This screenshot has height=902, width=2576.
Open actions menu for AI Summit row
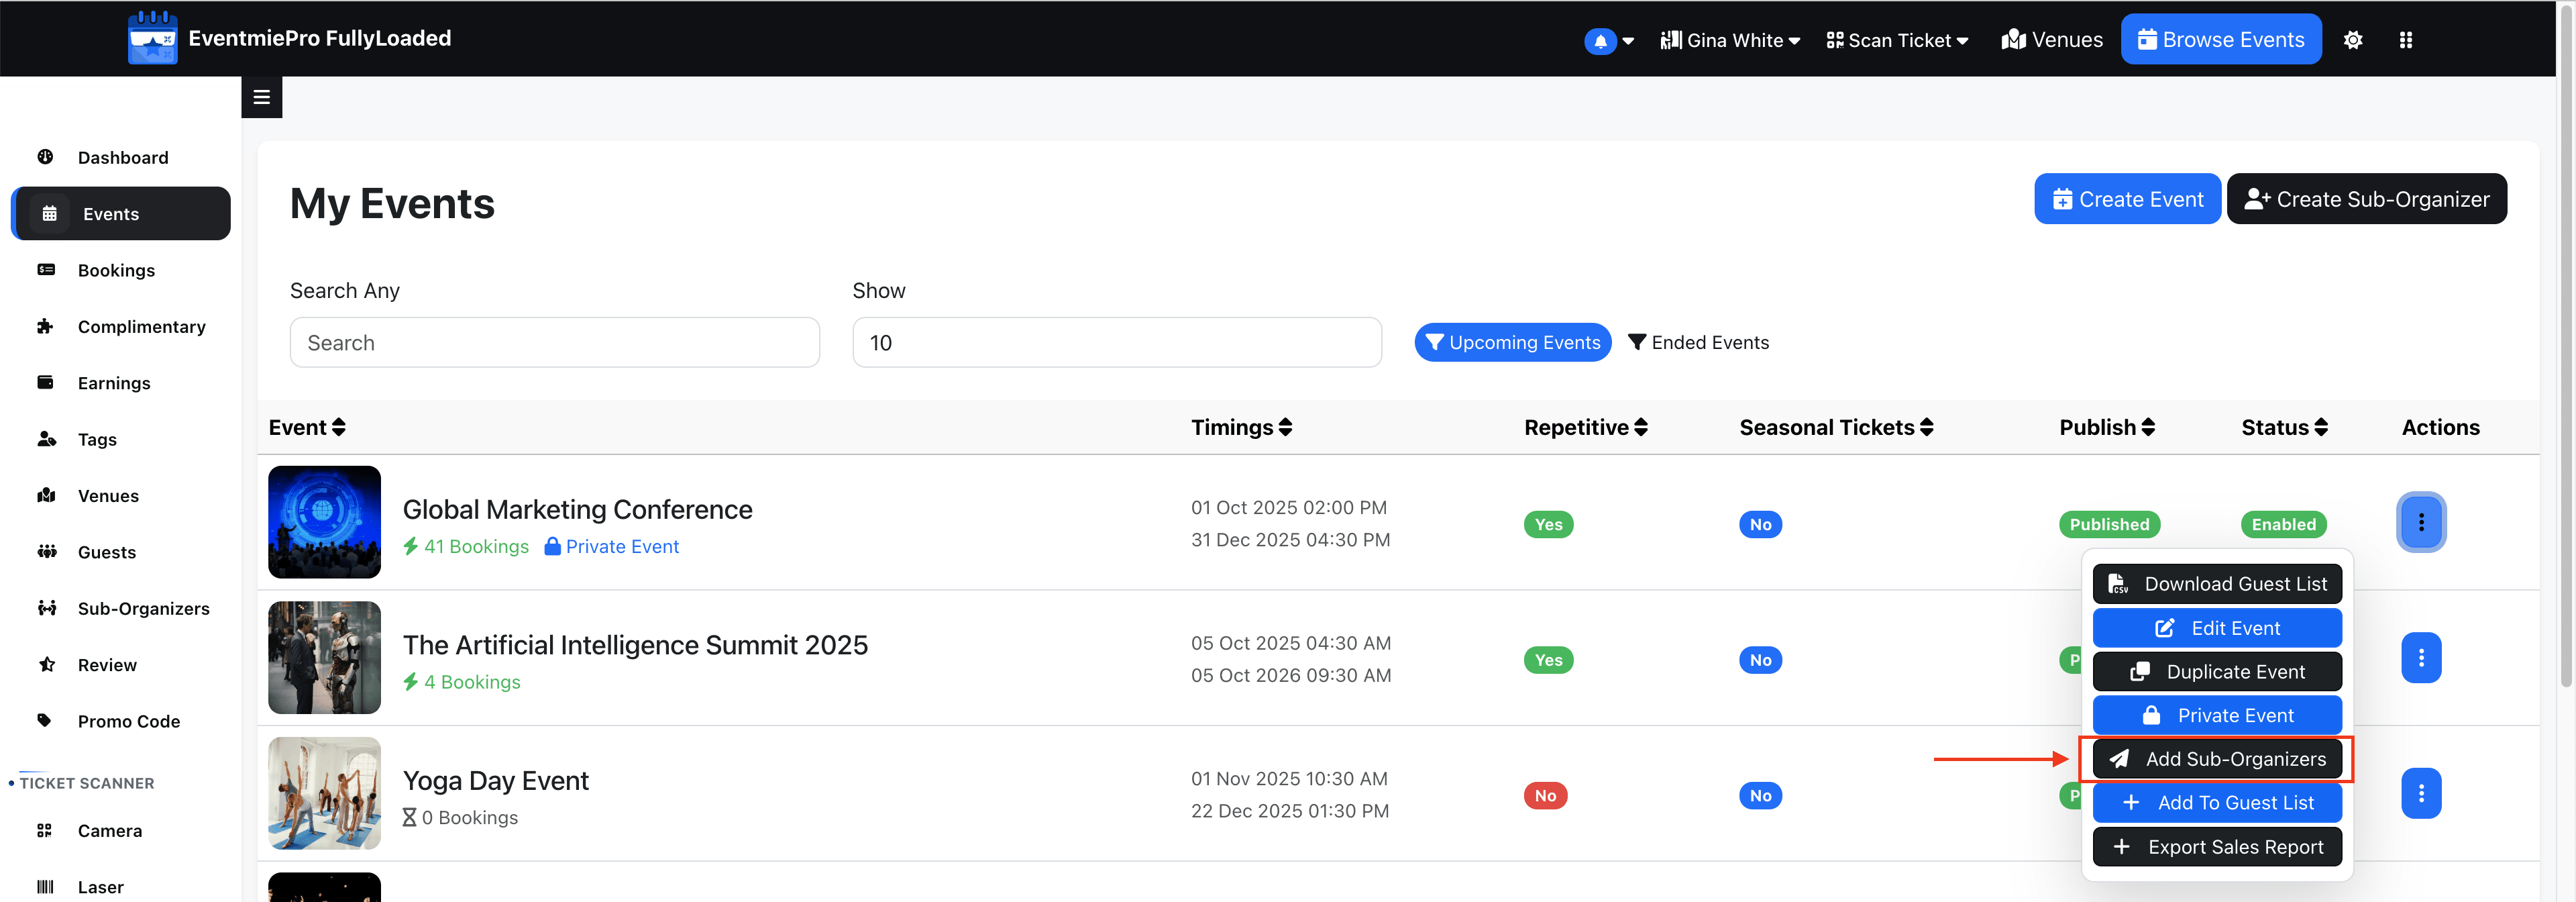click(2421, 657)
